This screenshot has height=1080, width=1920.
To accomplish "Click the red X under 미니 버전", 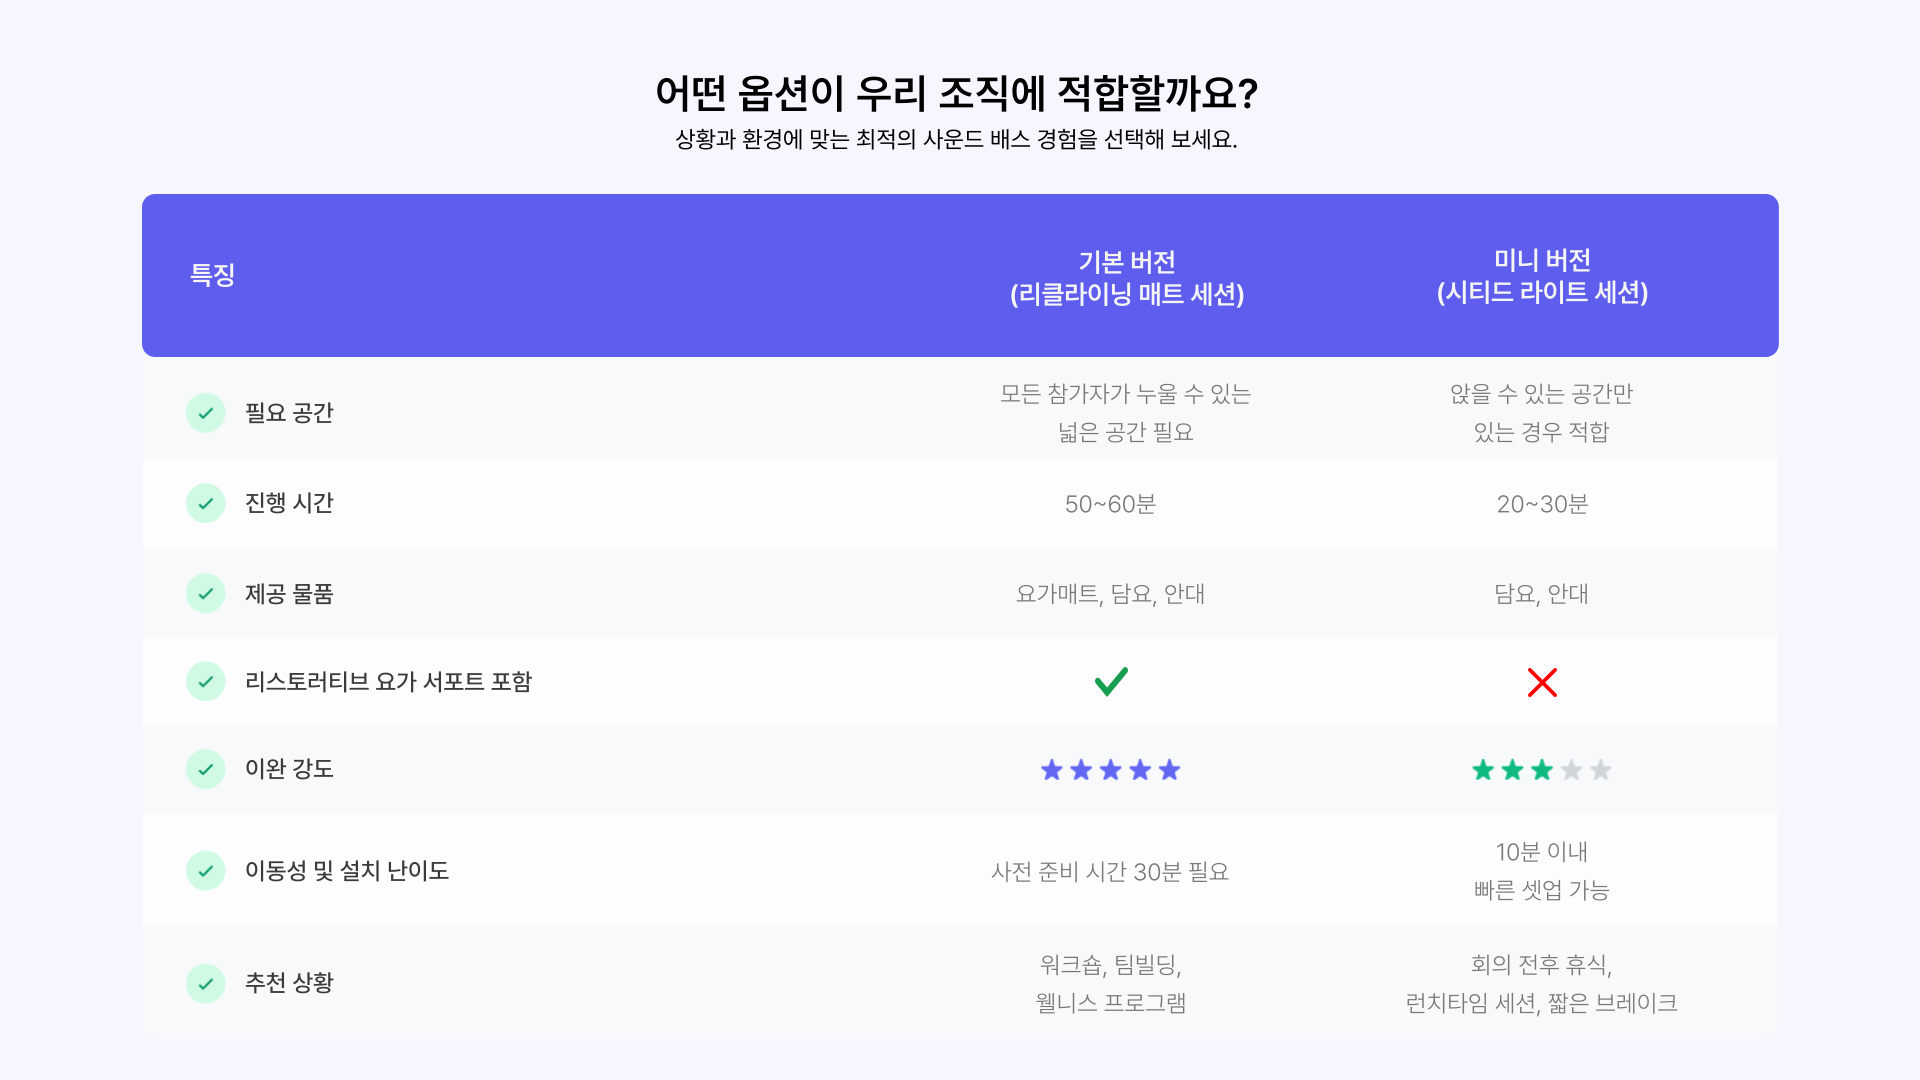I will (x=1542, y=682).
